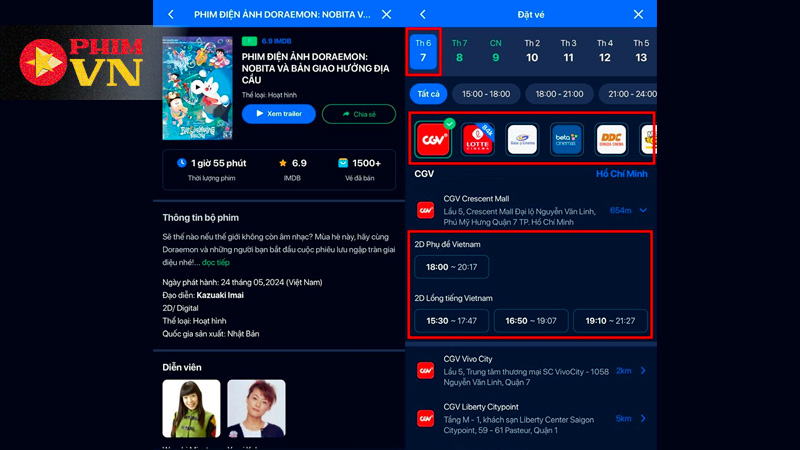Click the Diễn viên section heading
Image resolution: width=800 pixels, height=450 pixels.
click(x=182, y=367)
